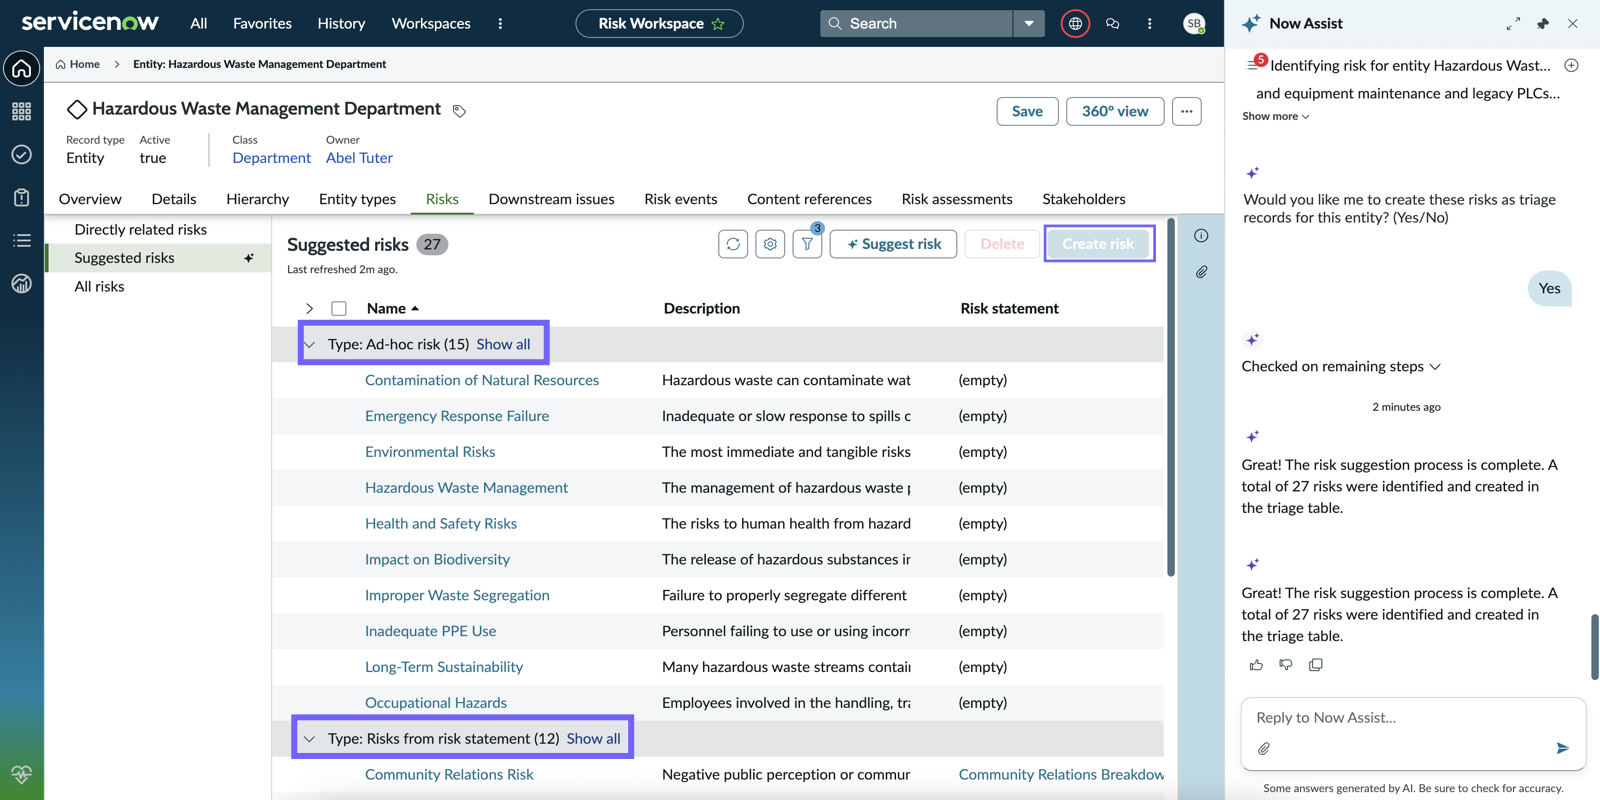
Task: Switch to the Risk assessments tab
Action: (x=957, y=199)
